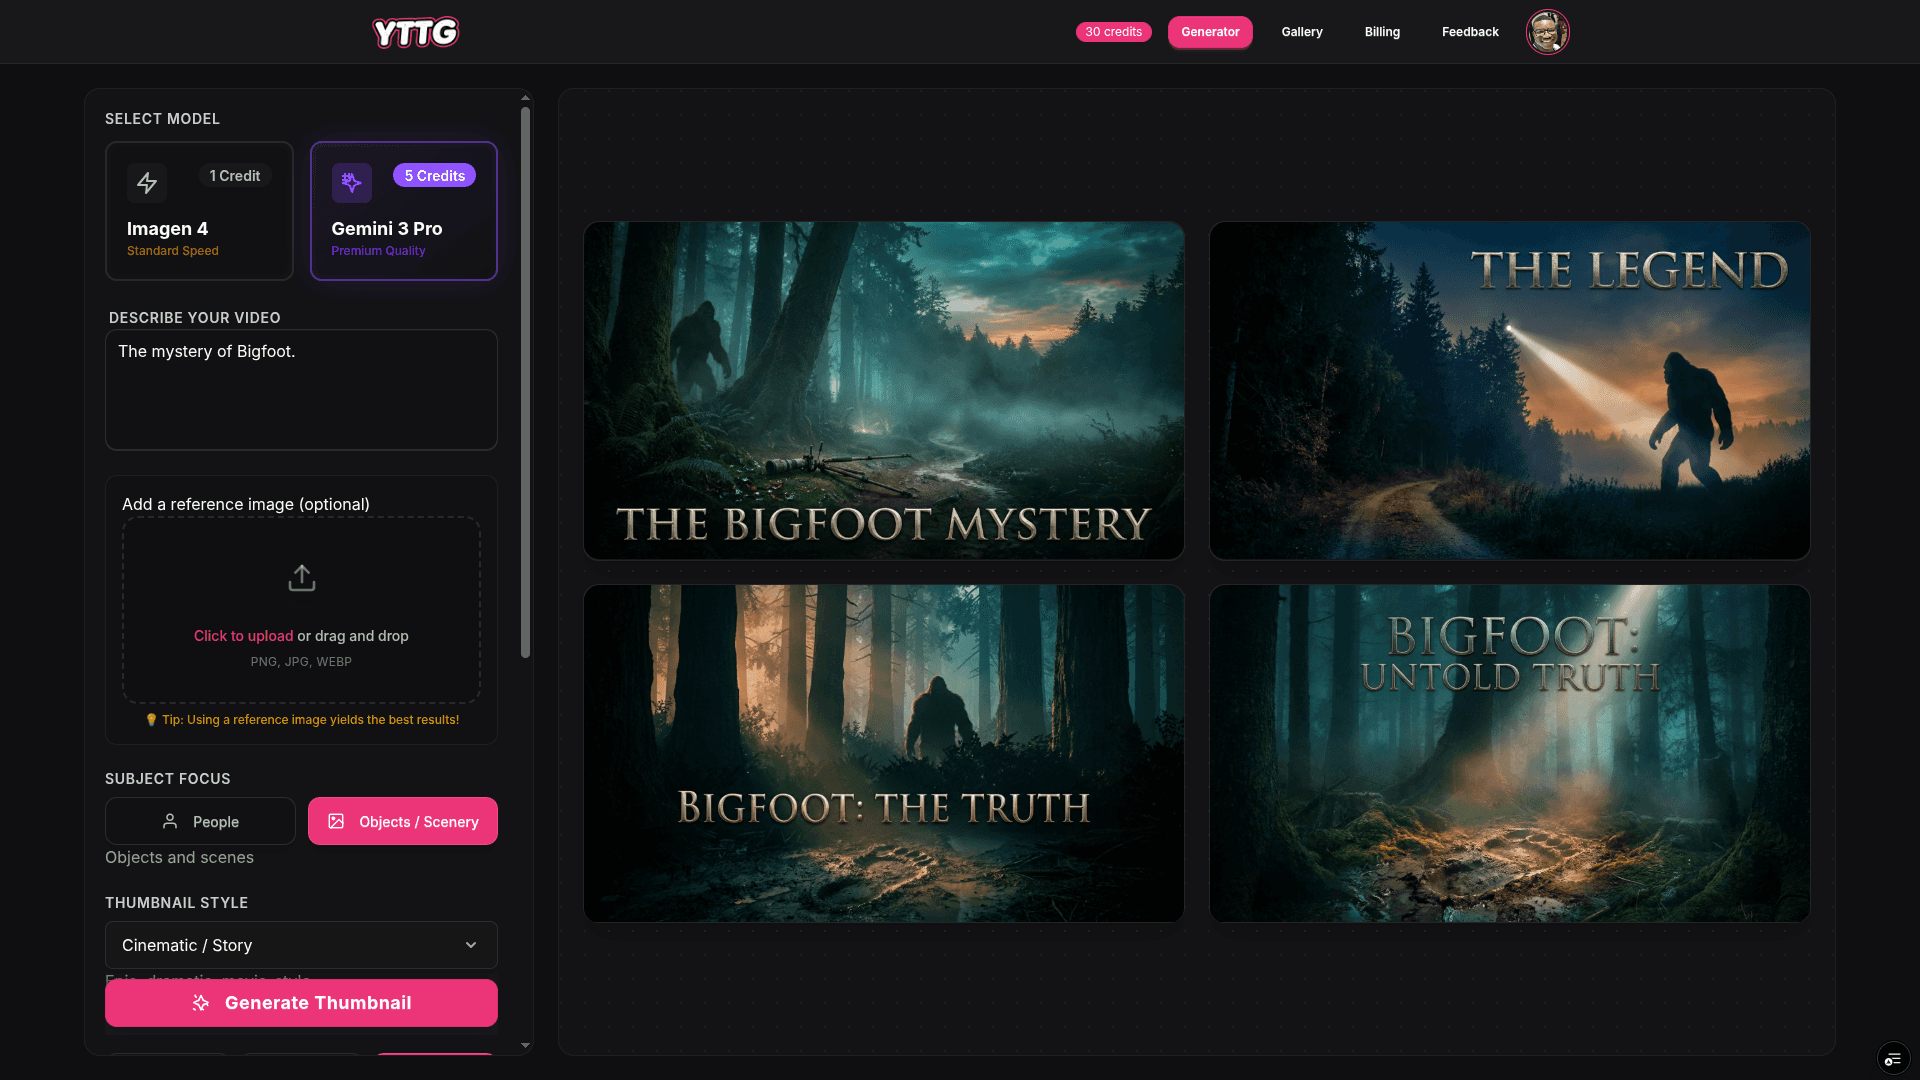Click the floating feedback widget in the bottom-right corner

coord(1892,1057)
